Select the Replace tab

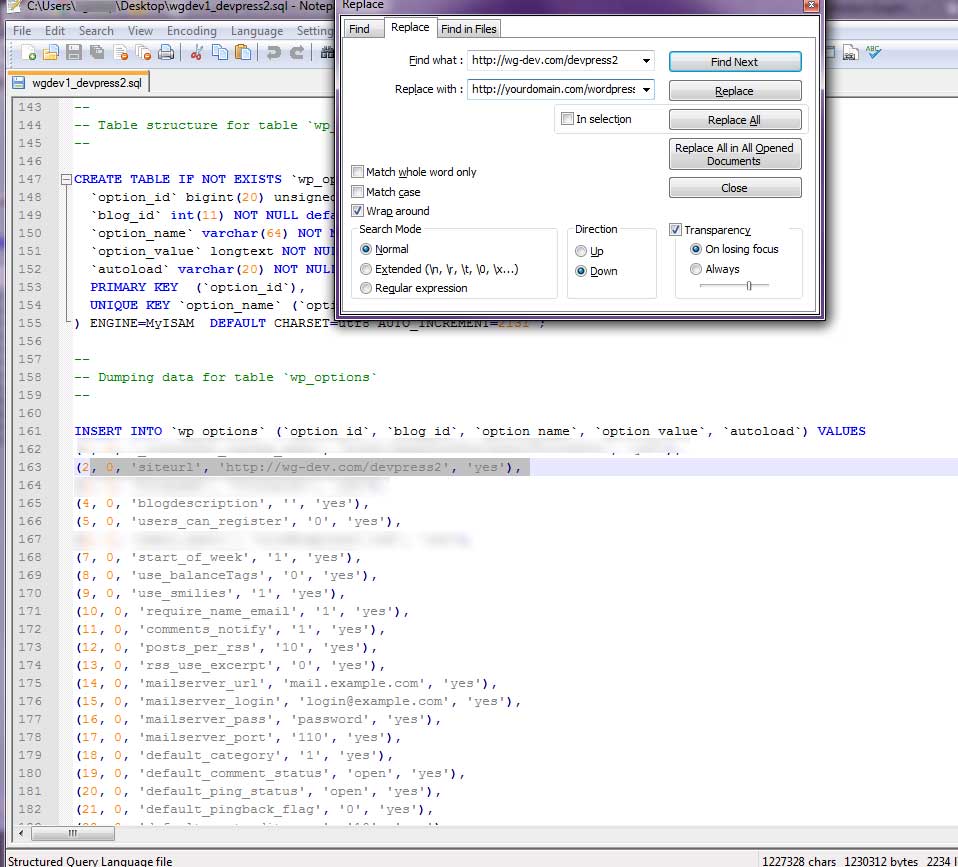410,27
